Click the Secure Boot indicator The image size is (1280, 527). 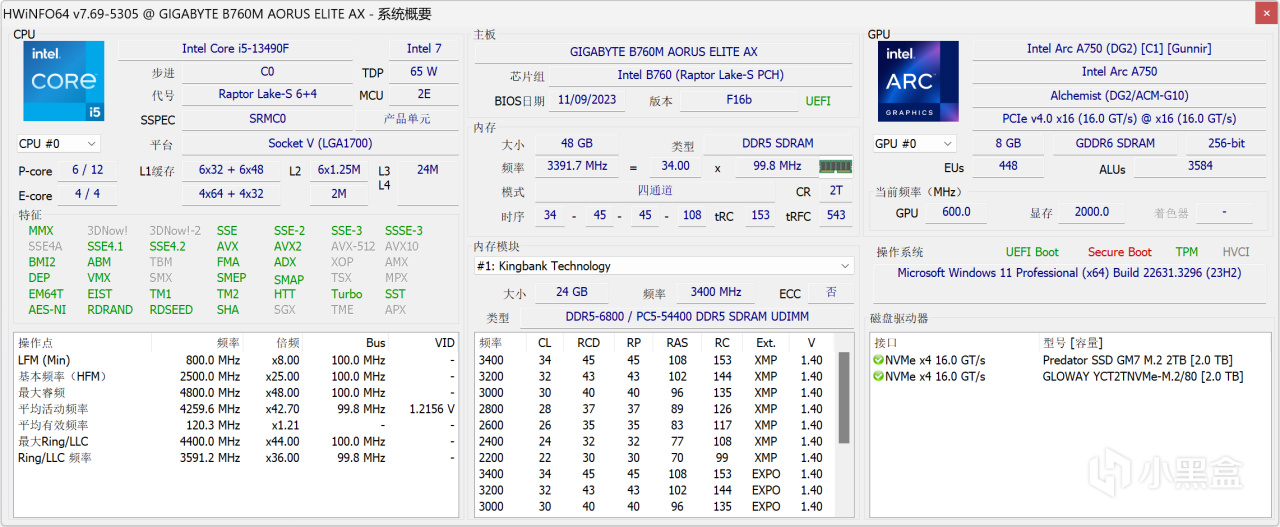(1119, 252)
